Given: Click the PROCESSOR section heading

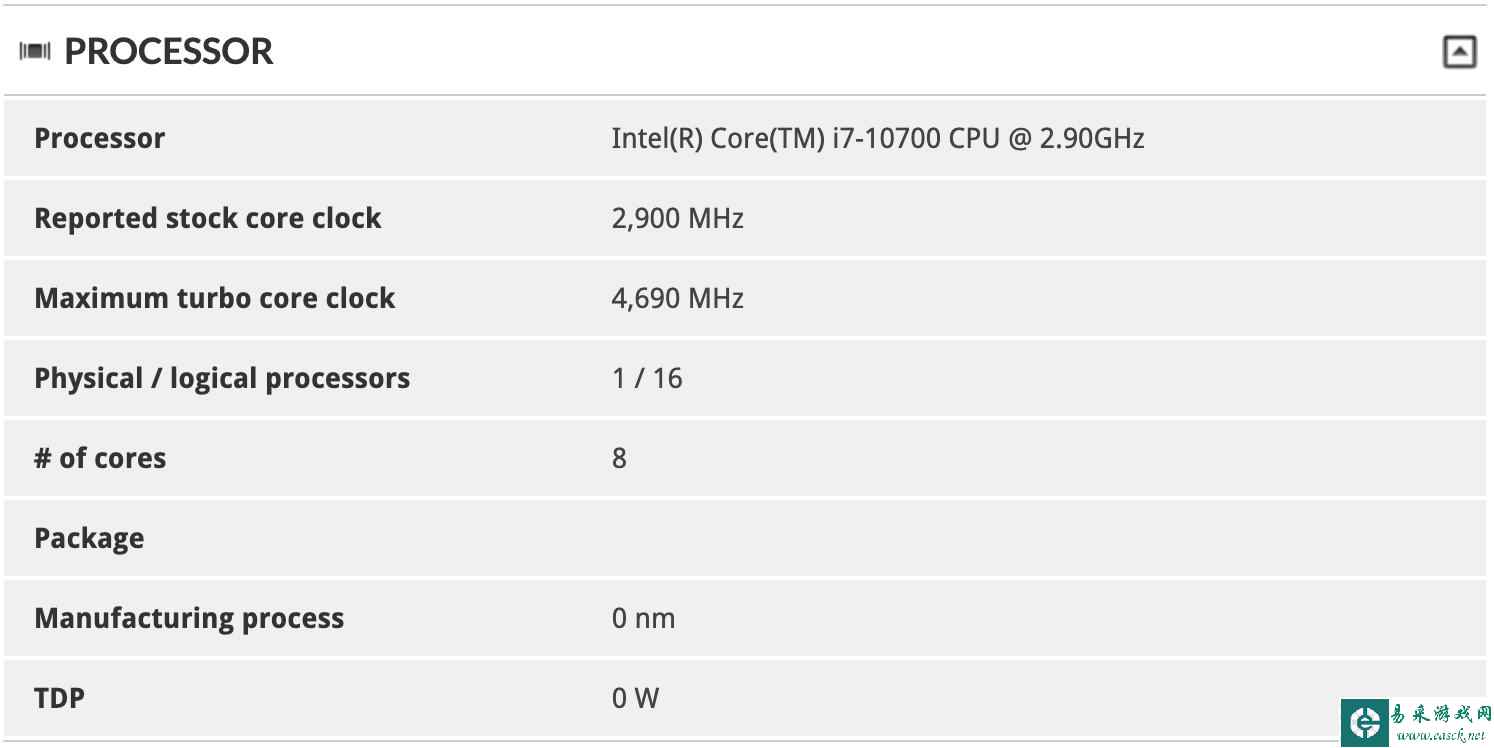Looking at the screenshot, I should point(169,52).
